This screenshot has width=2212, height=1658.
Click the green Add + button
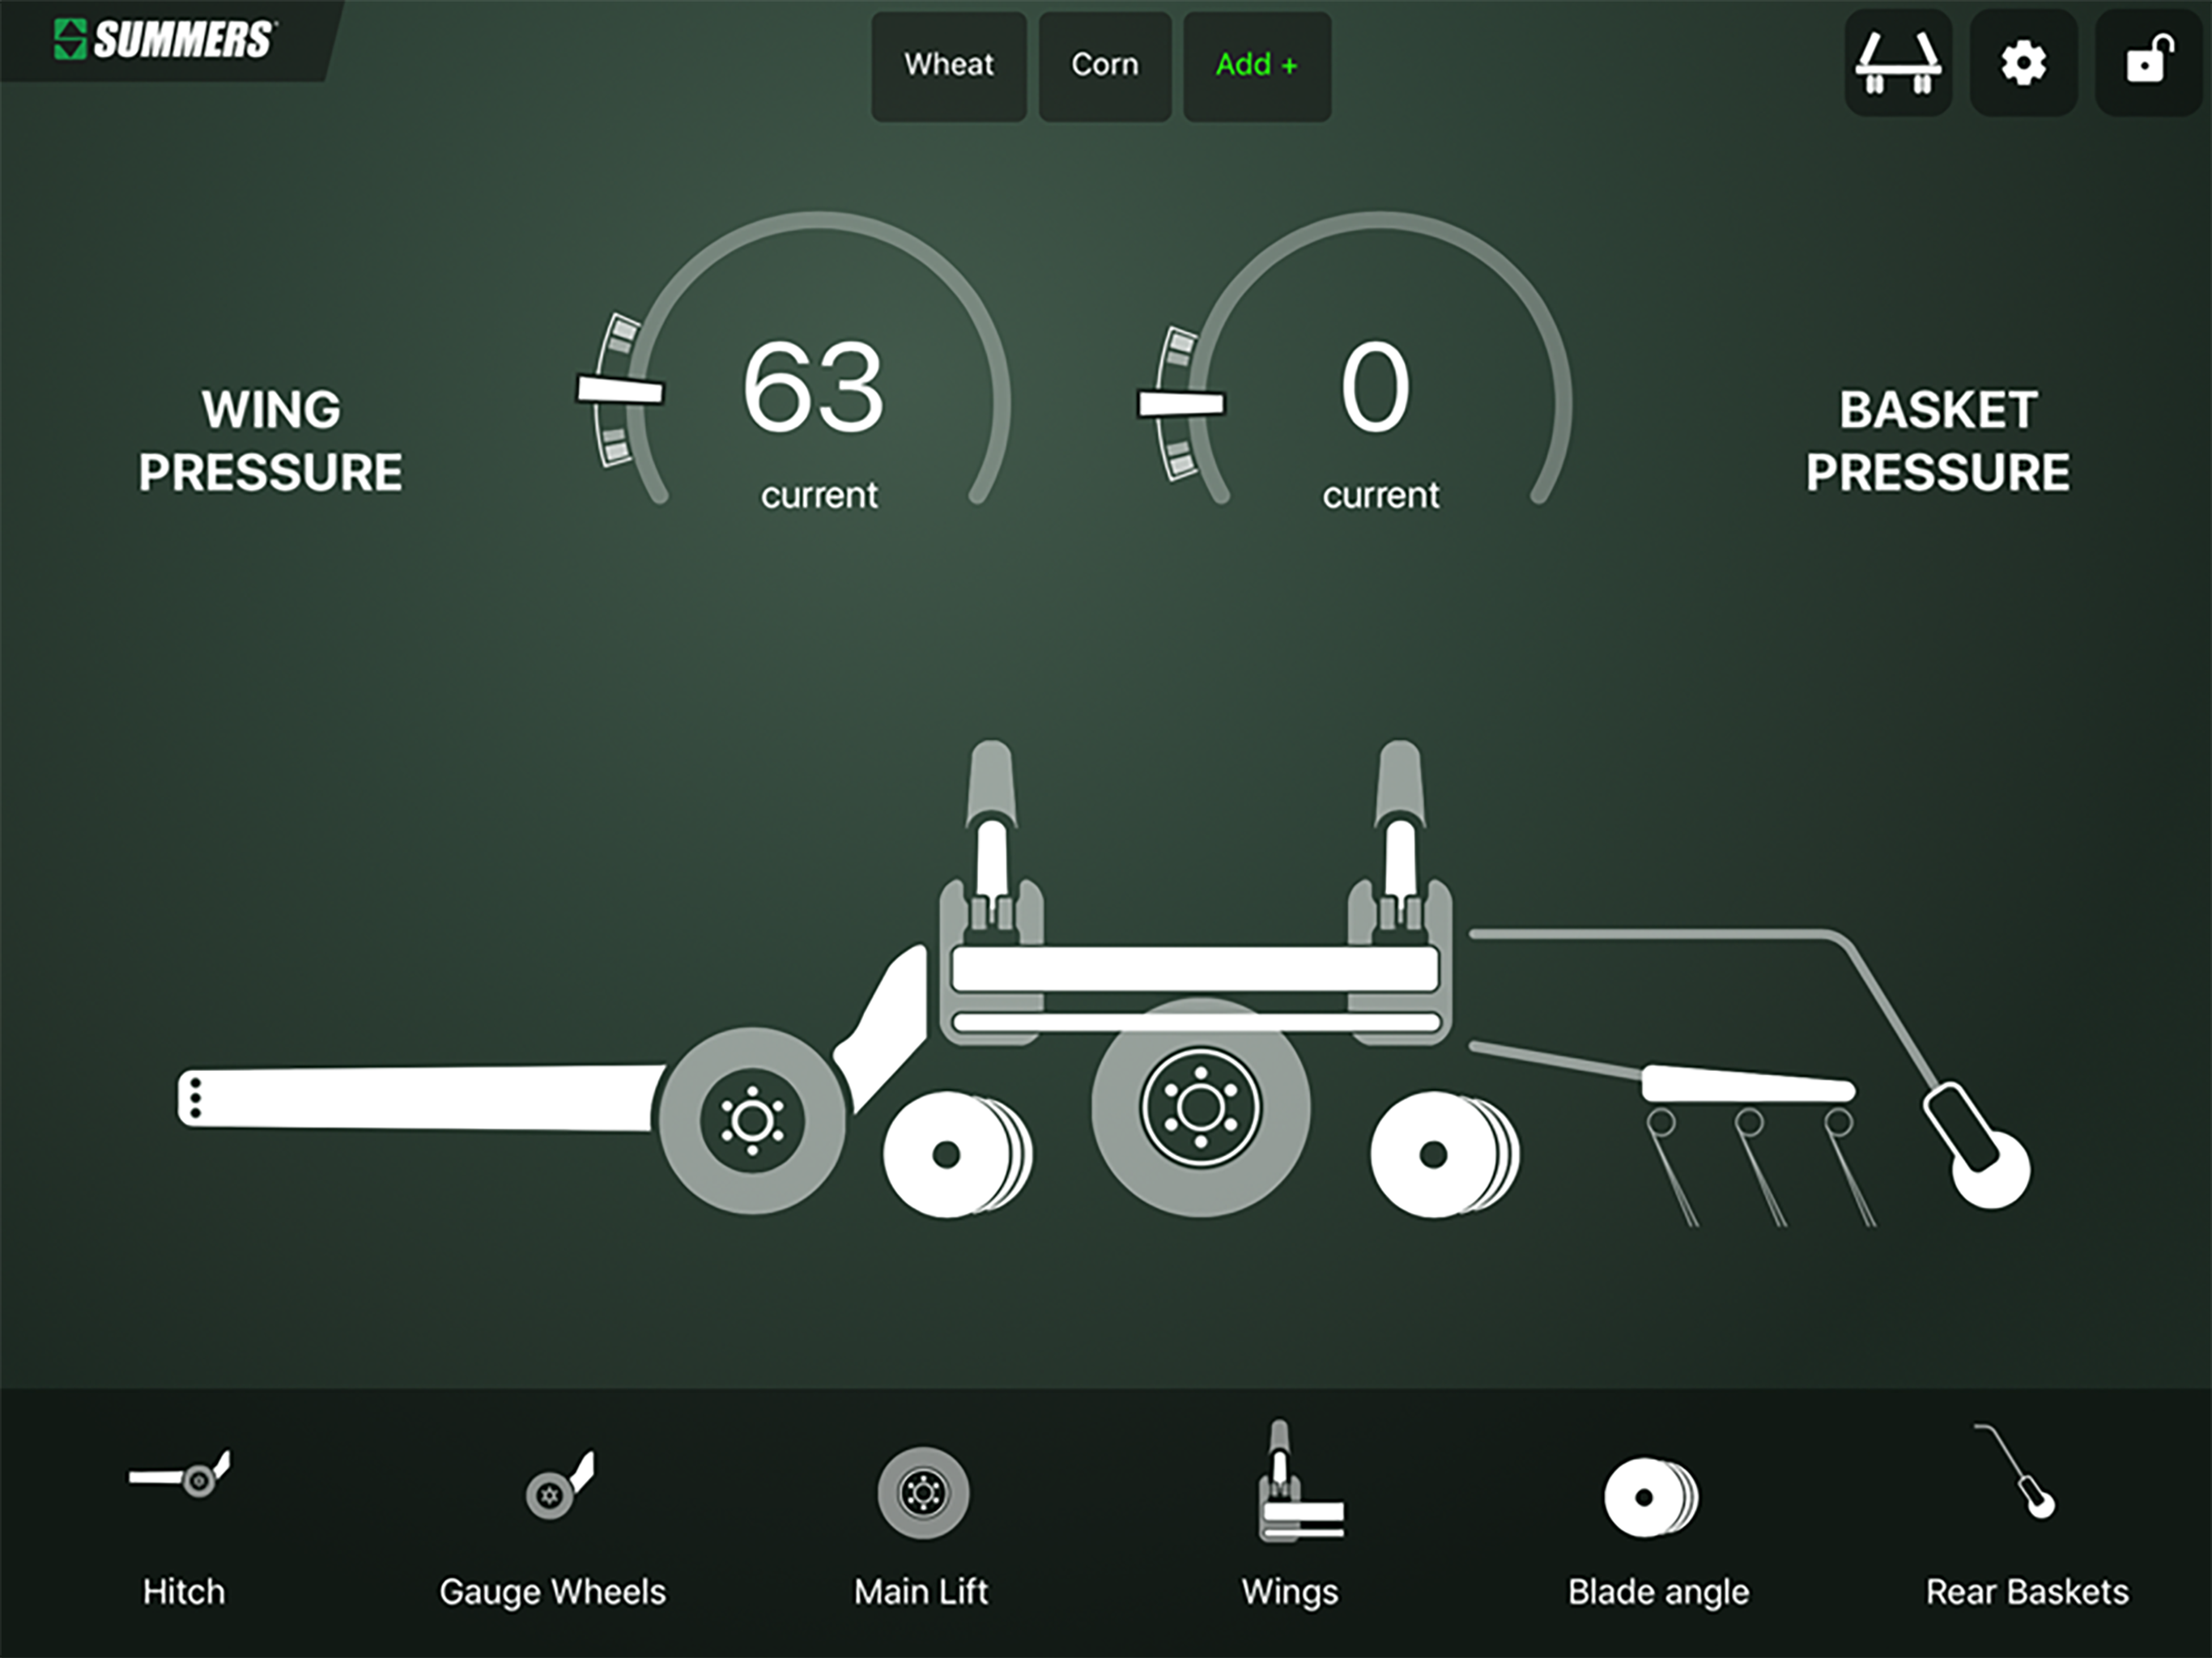click(1257, 66)
